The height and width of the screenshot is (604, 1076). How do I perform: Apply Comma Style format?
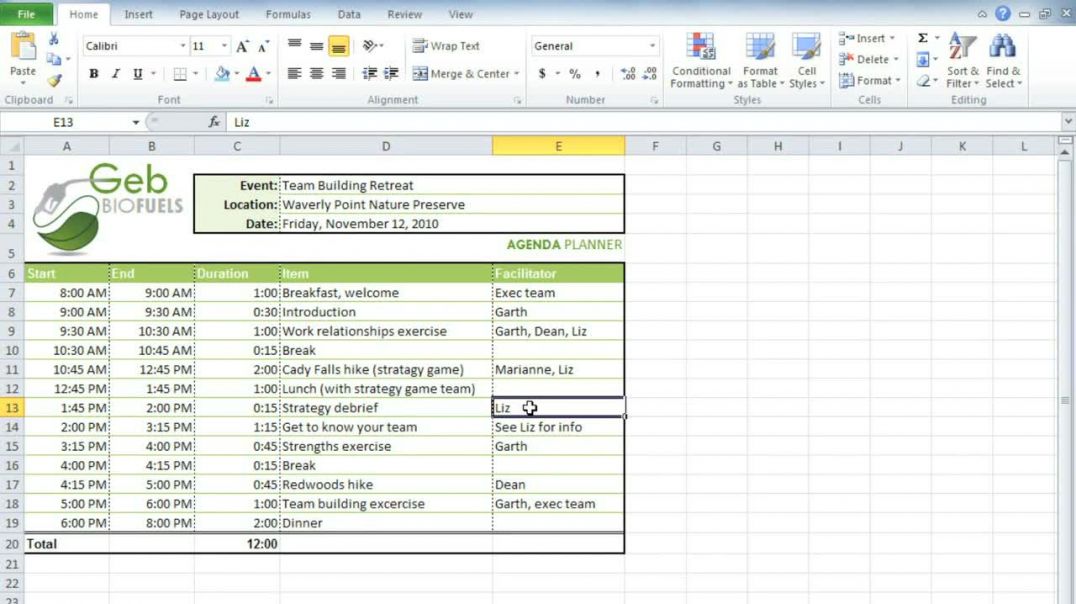point(597,73)
